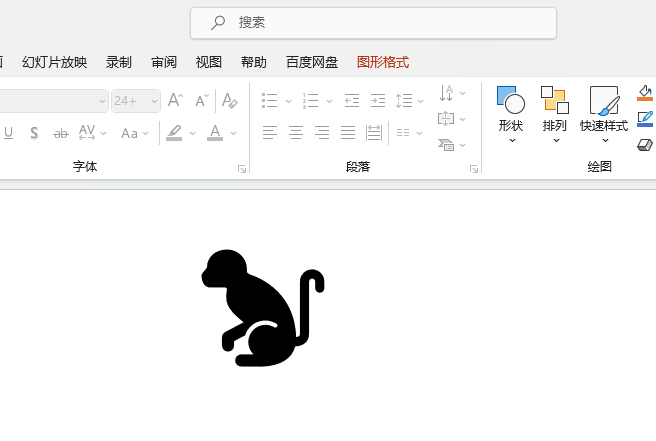Click the search box at top
The image size is (656, 441).
point(373,23)
